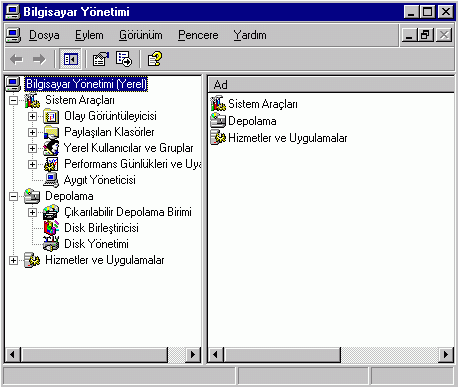The image size is (458, 387).
Task: Open the Help toolbar icon
Action: [155, 59]
